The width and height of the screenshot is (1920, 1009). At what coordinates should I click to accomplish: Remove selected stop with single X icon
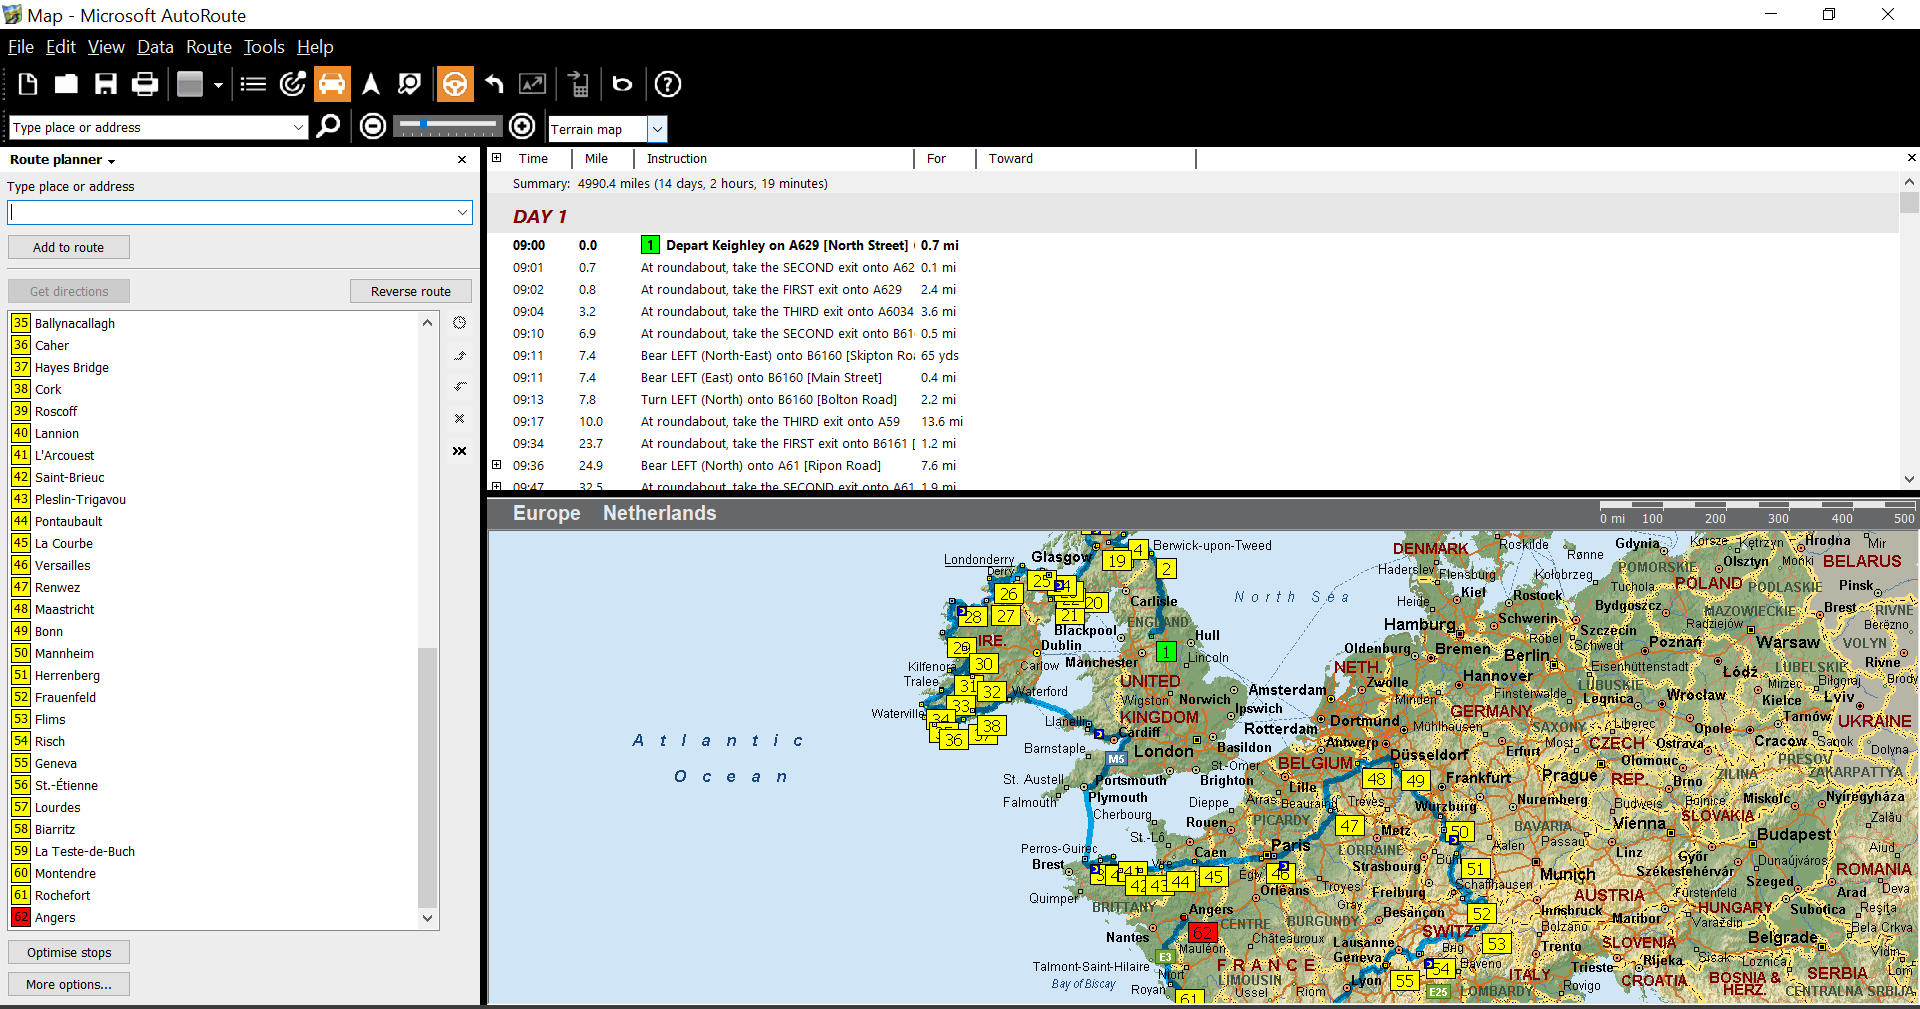click(x=460, y=418)
